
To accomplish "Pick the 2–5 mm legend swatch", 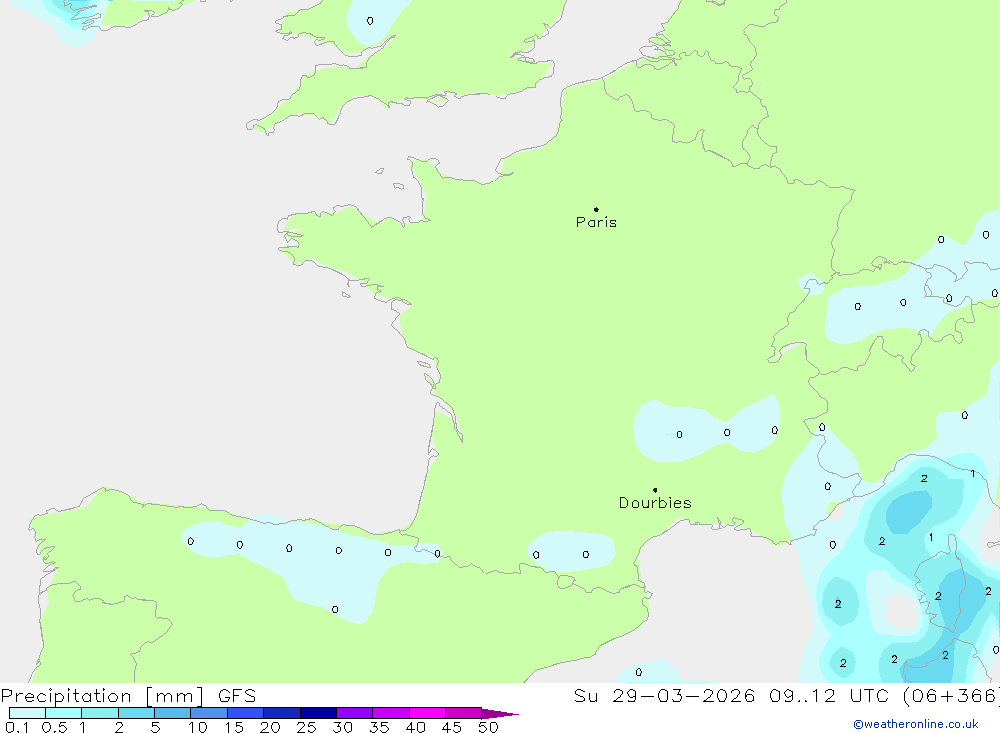I will tap(136, 713).
